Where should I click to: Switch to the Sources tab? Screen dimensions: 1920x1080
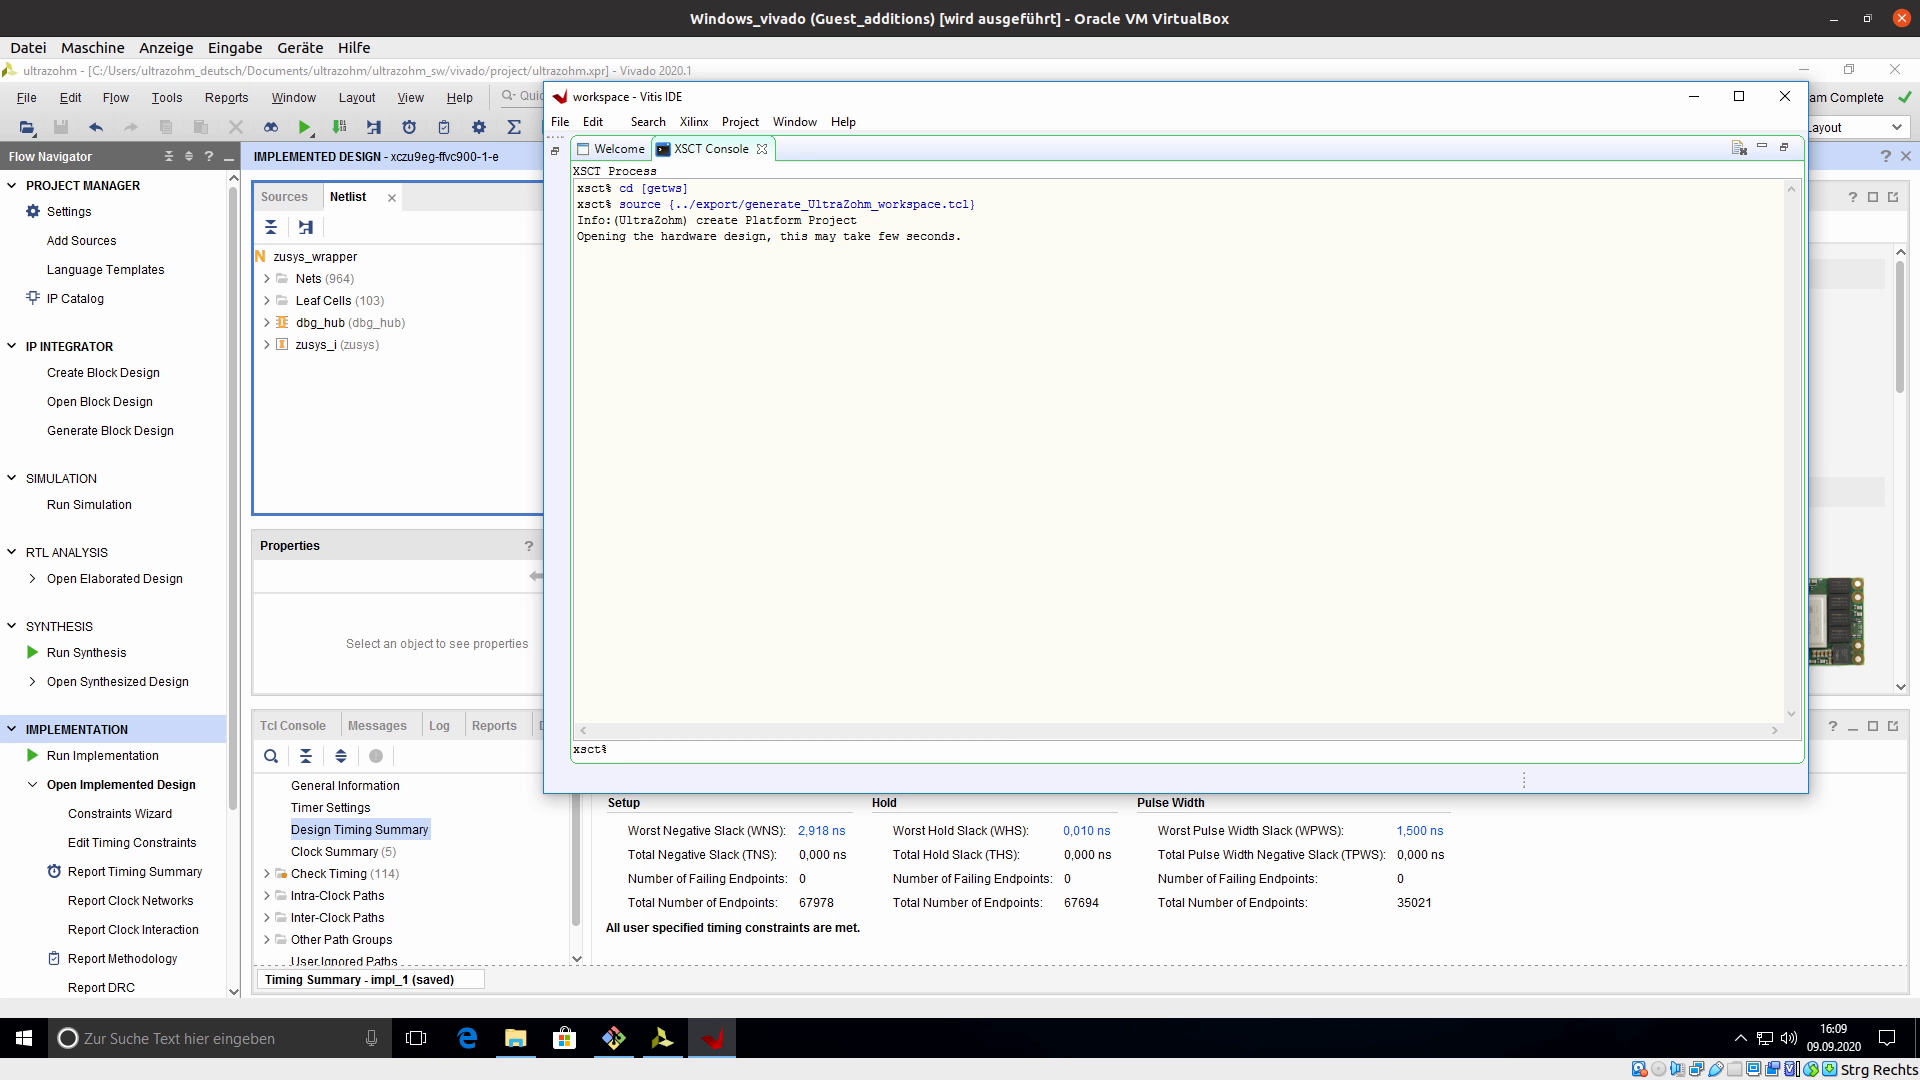pyautogui.click(x=284, y=197)
